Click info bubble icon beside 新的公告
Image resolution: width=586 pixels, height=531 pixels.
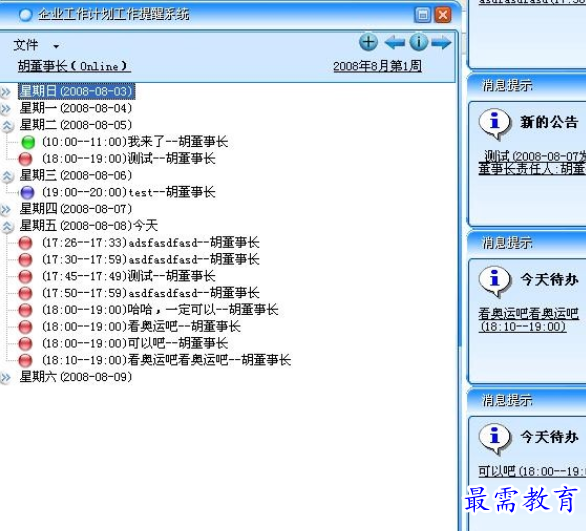(x=494, y=123)
